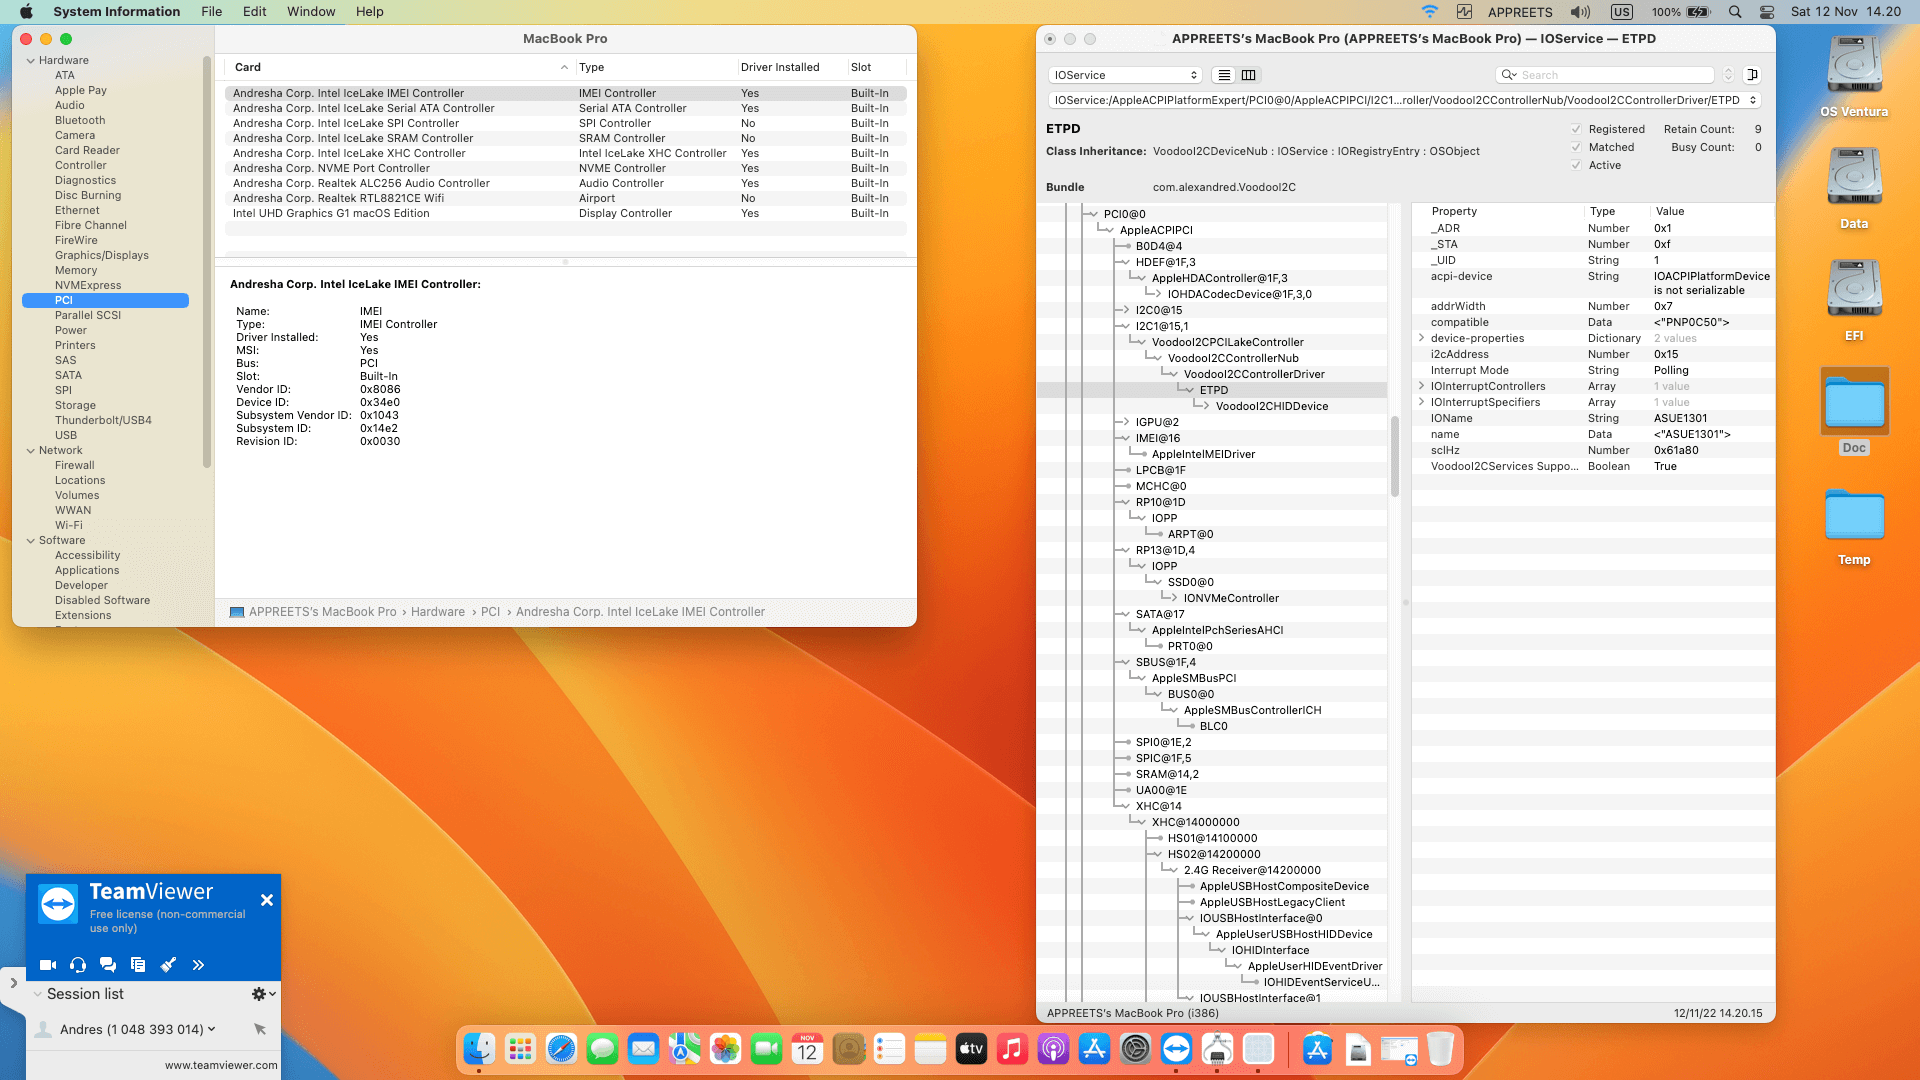Viewport: 1920px width, 1080px height.
Task: Expand the device-properties dictionary row
Action: click(x=1421, y=338)
